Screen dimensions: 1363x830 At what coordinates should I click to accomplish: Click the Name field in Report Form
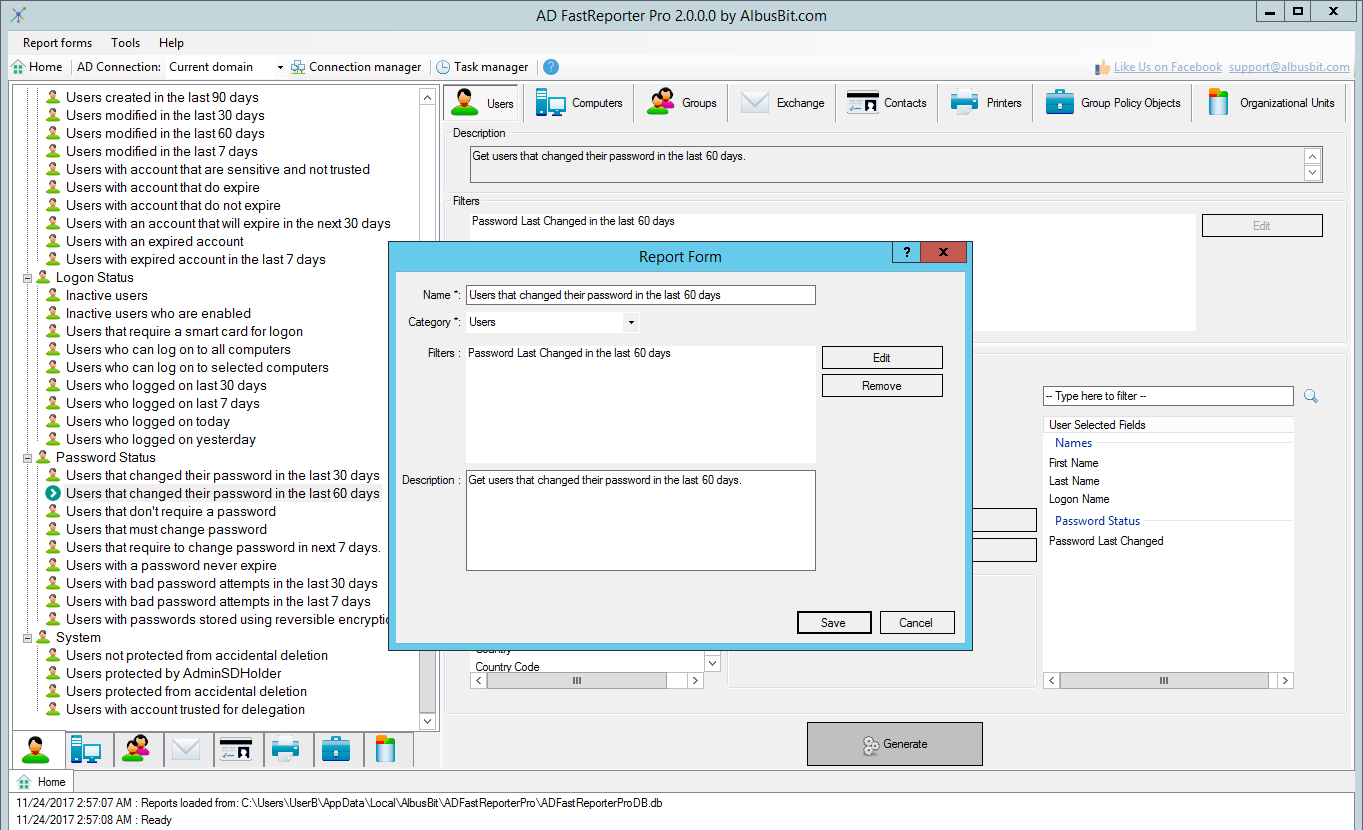641,295
